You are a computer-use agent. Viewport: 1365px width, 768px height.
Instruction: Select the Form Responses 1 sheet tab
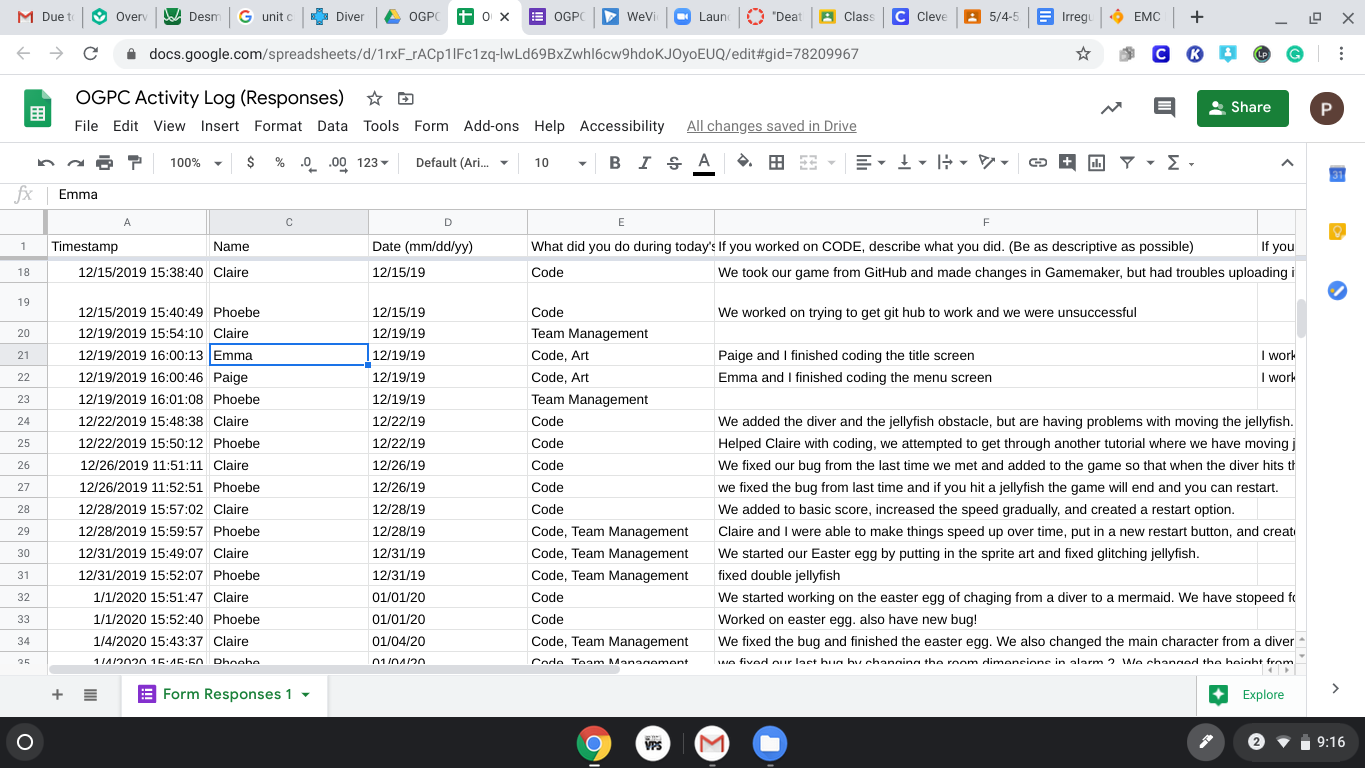point(227,694)
